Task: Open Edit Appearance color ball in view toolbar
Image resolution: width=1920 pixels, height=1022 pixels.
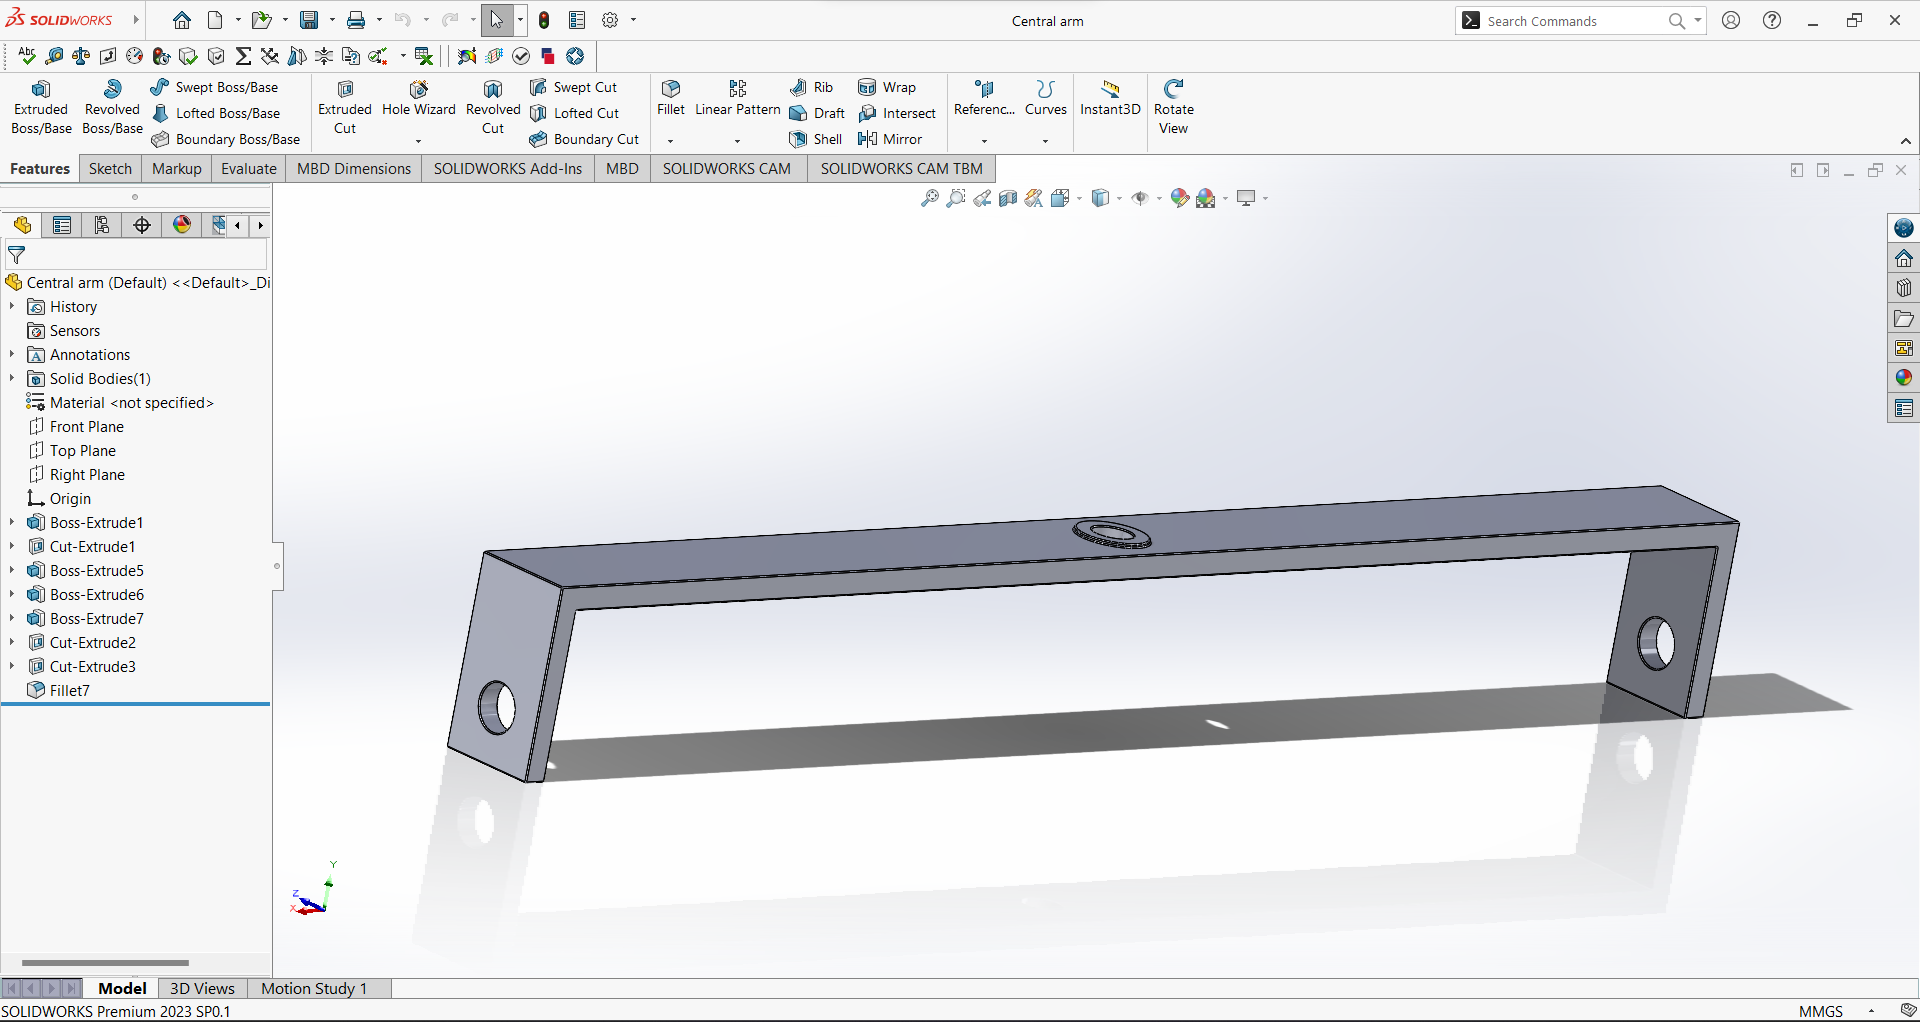Action: click(x=1180, y=198)
